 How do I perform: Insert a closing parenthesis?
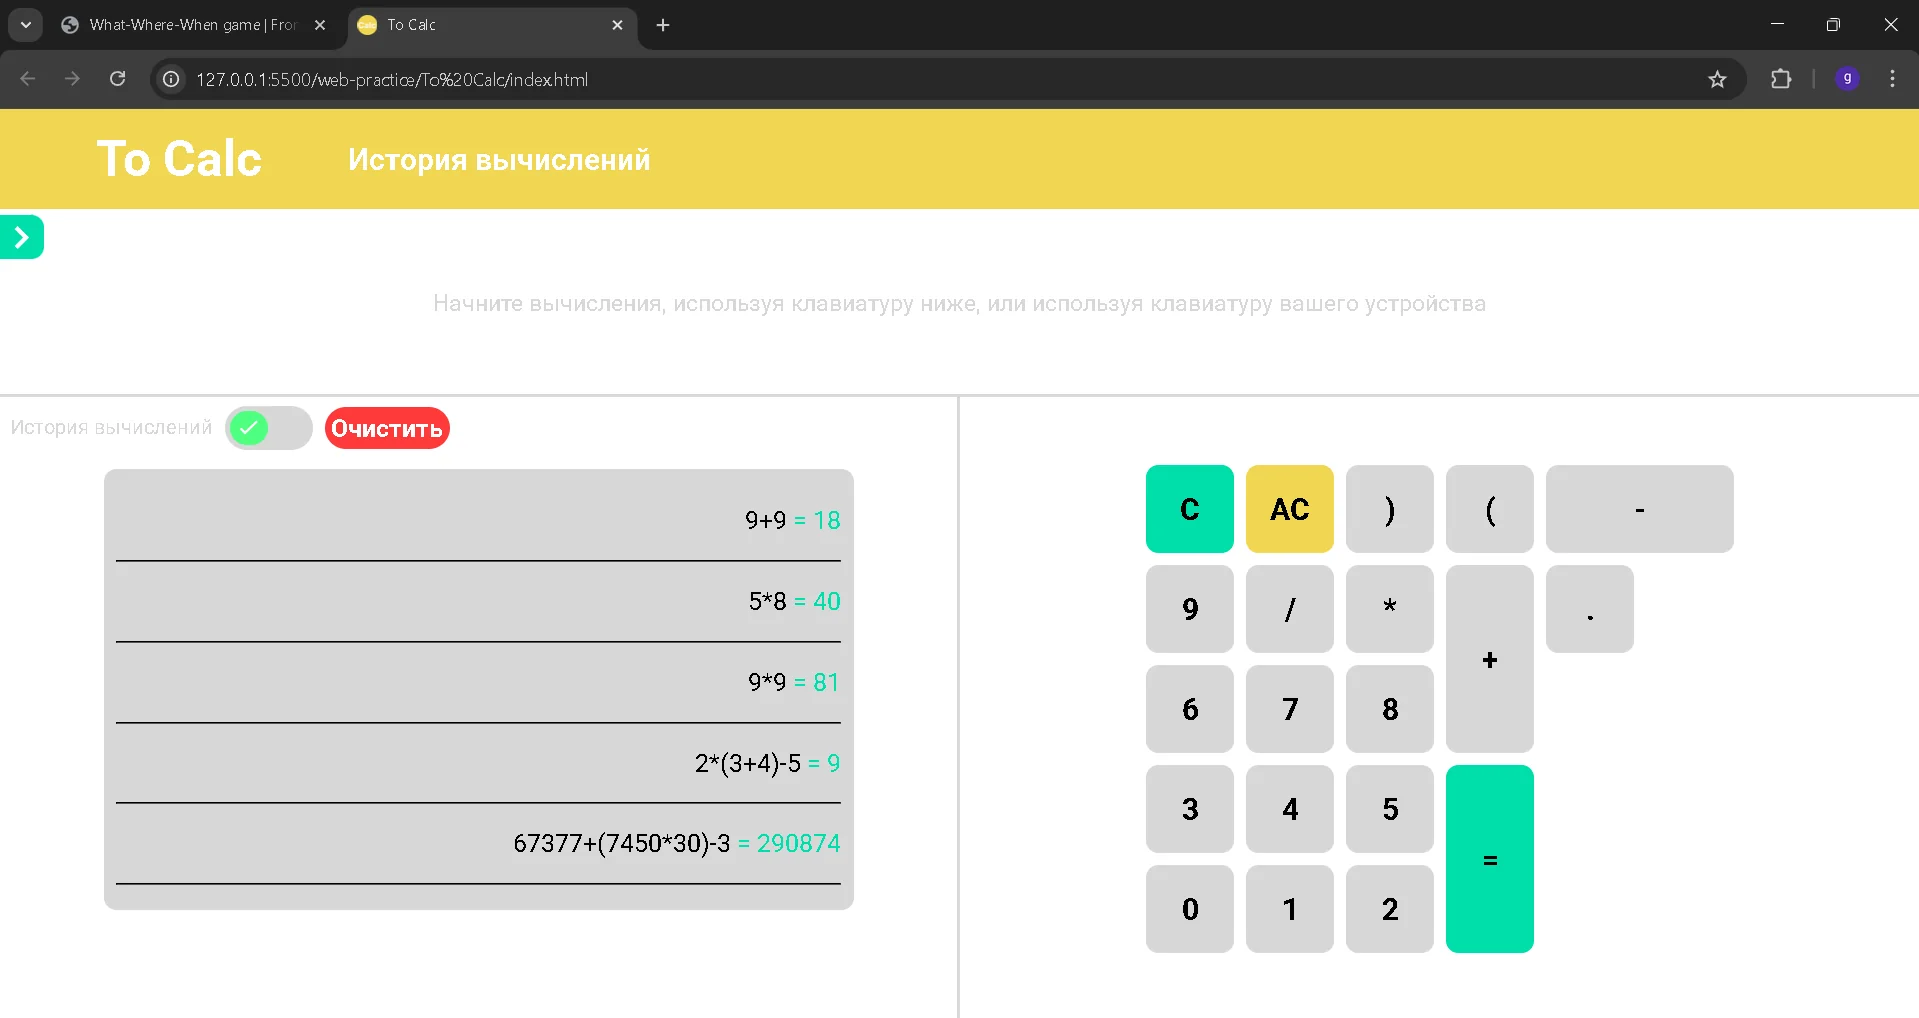pos(1389,509)
